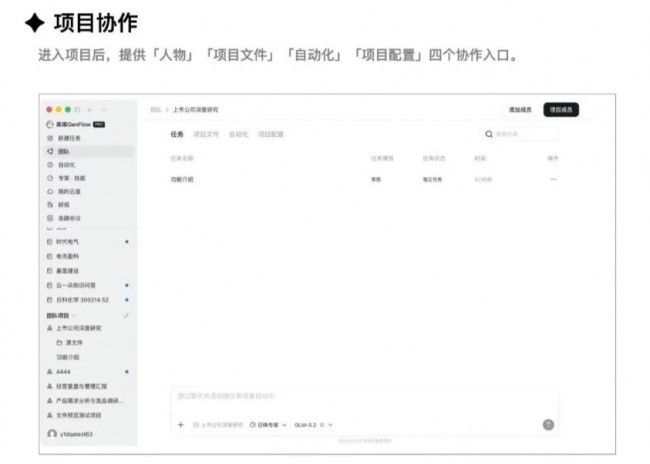This screenshot has height=464, width=650.
Task: Click the y1dqatest63 username
Action: click(x=76, y=434)
